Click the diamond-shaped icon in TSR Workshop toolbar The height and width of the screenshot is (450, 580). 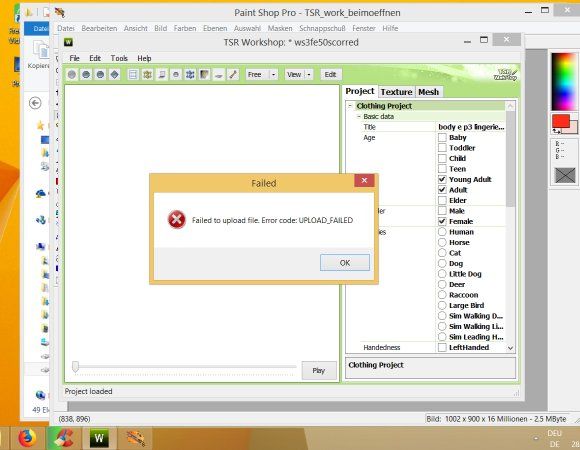115,74
